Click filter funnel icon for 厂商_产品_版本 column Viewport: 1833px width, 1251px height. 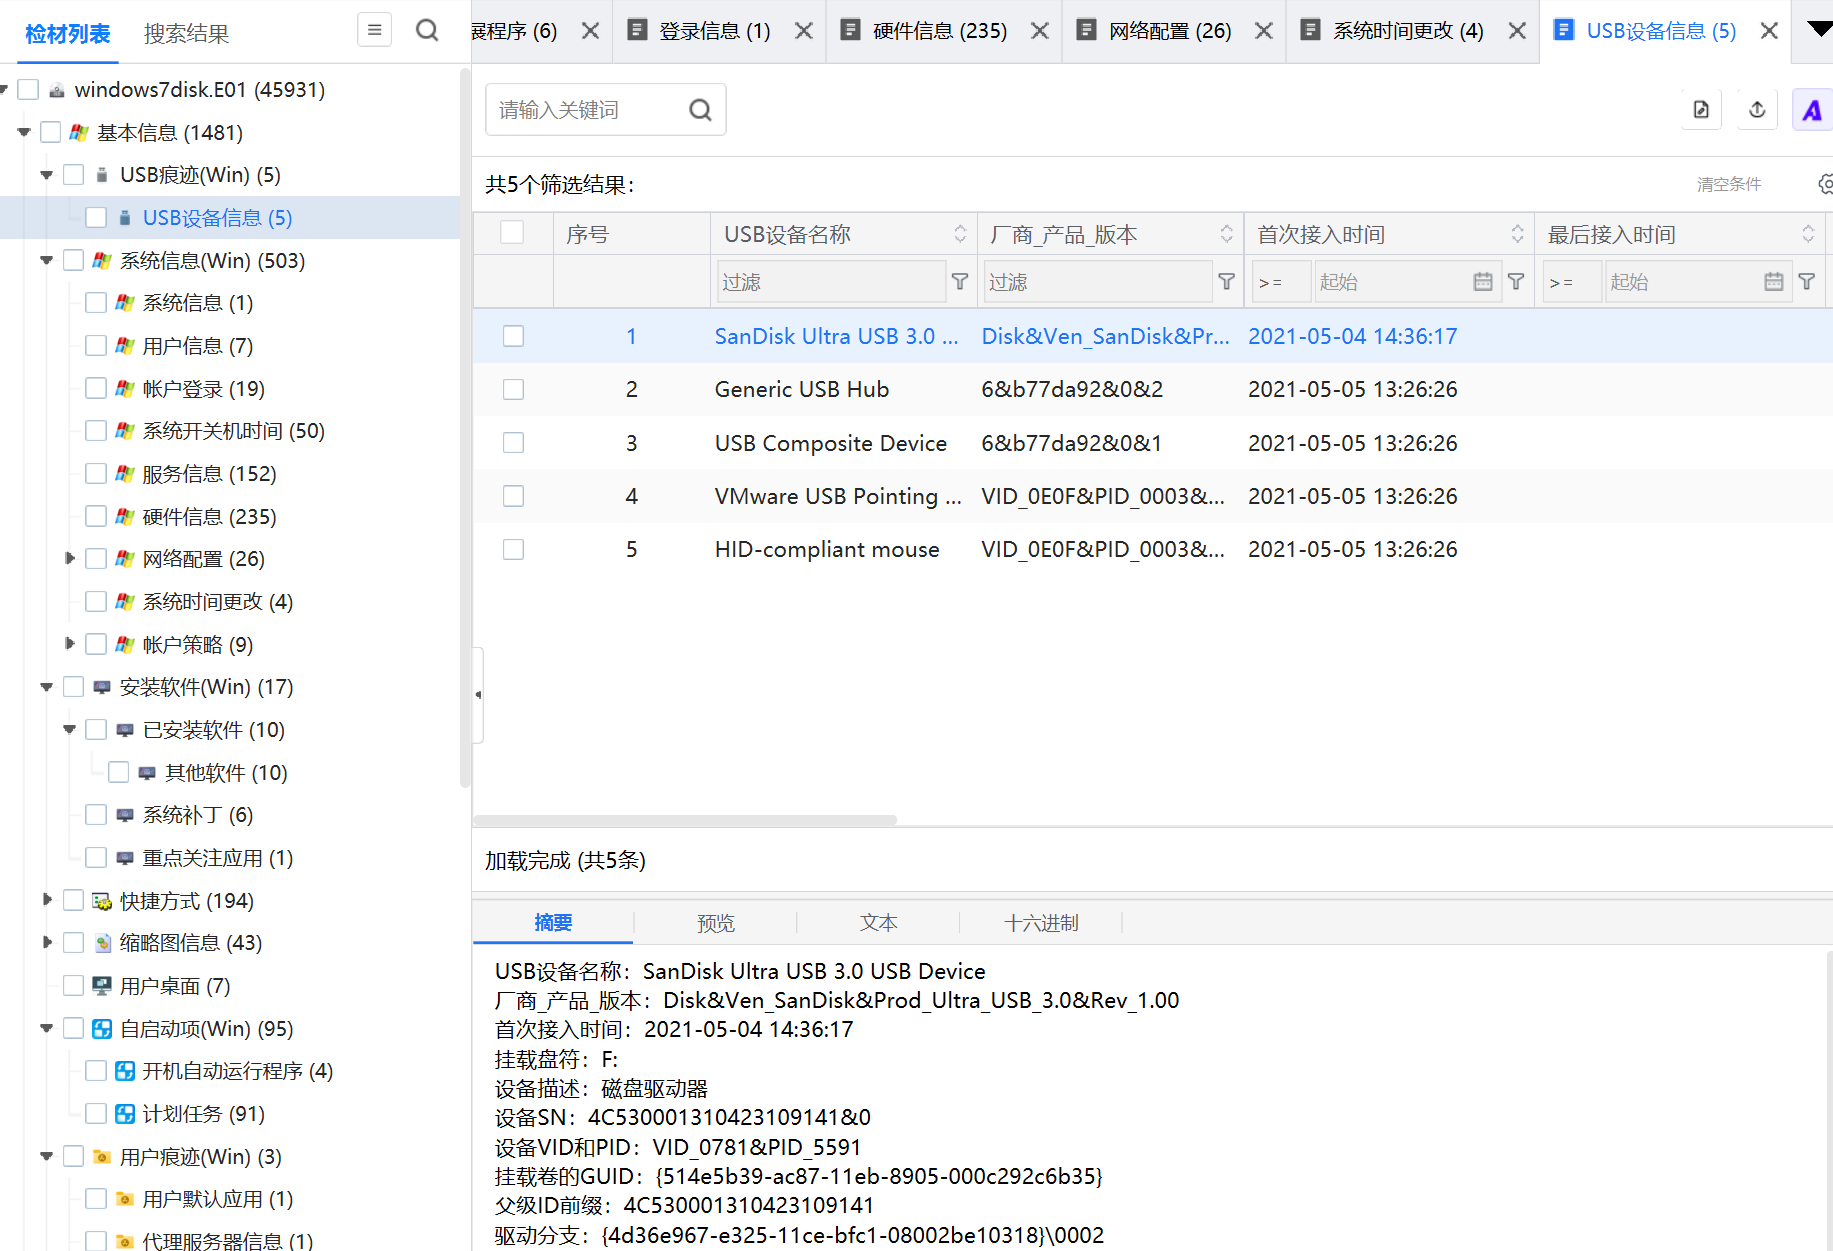[x=1227, y=282]
